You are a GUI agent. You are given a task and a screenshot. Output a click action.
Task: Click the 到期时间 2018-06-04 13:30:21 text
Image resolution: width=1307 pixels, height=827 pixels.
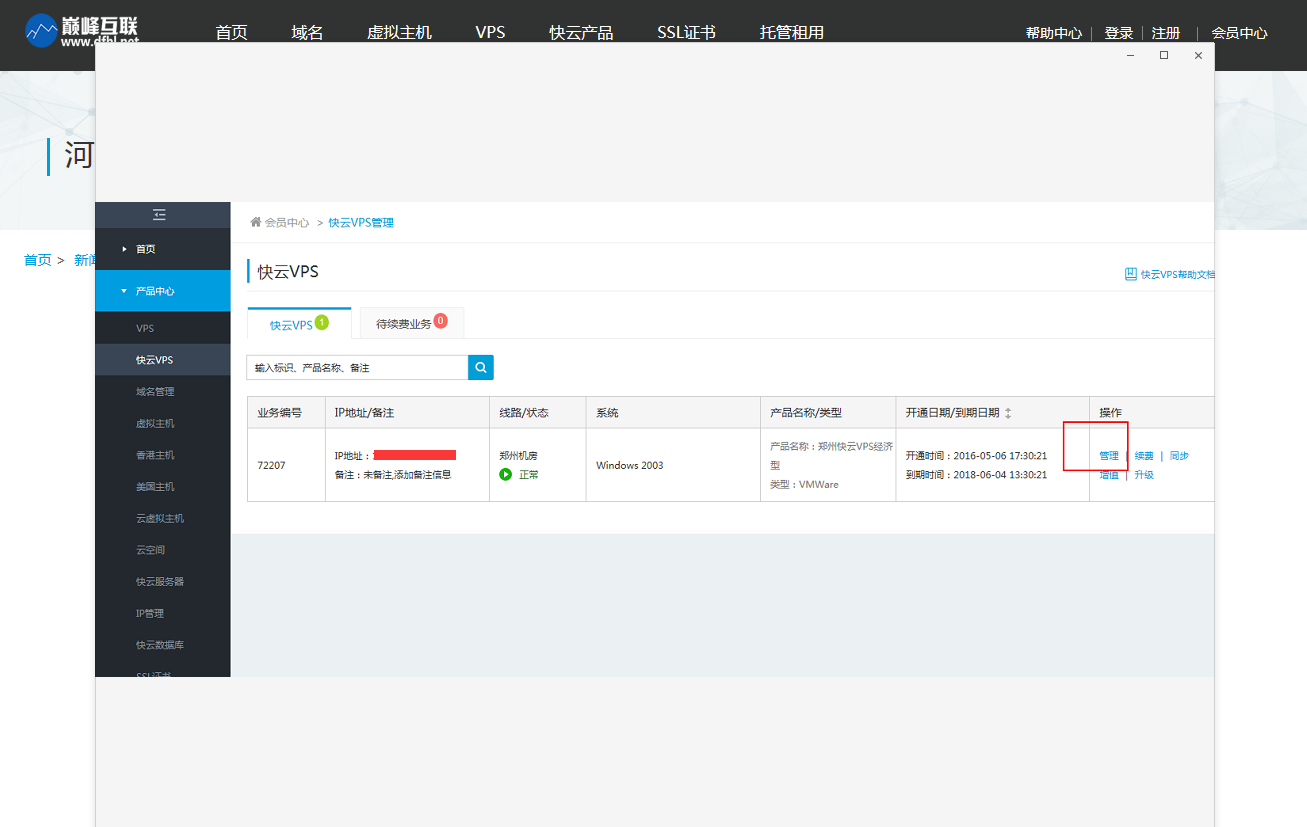976,475
